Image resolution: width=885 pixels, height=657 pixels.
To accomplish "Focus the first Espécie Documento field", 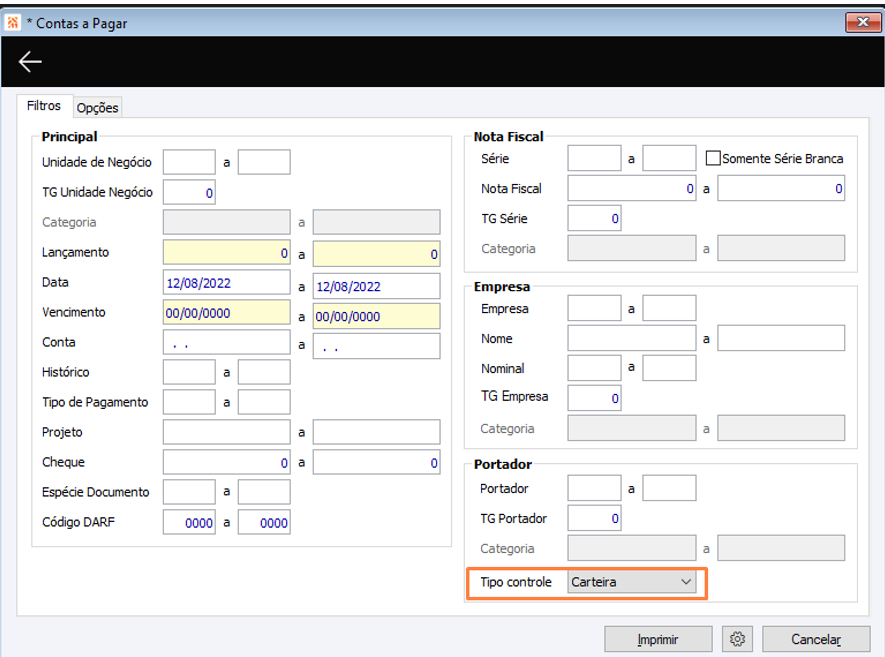I will point(189,492).
